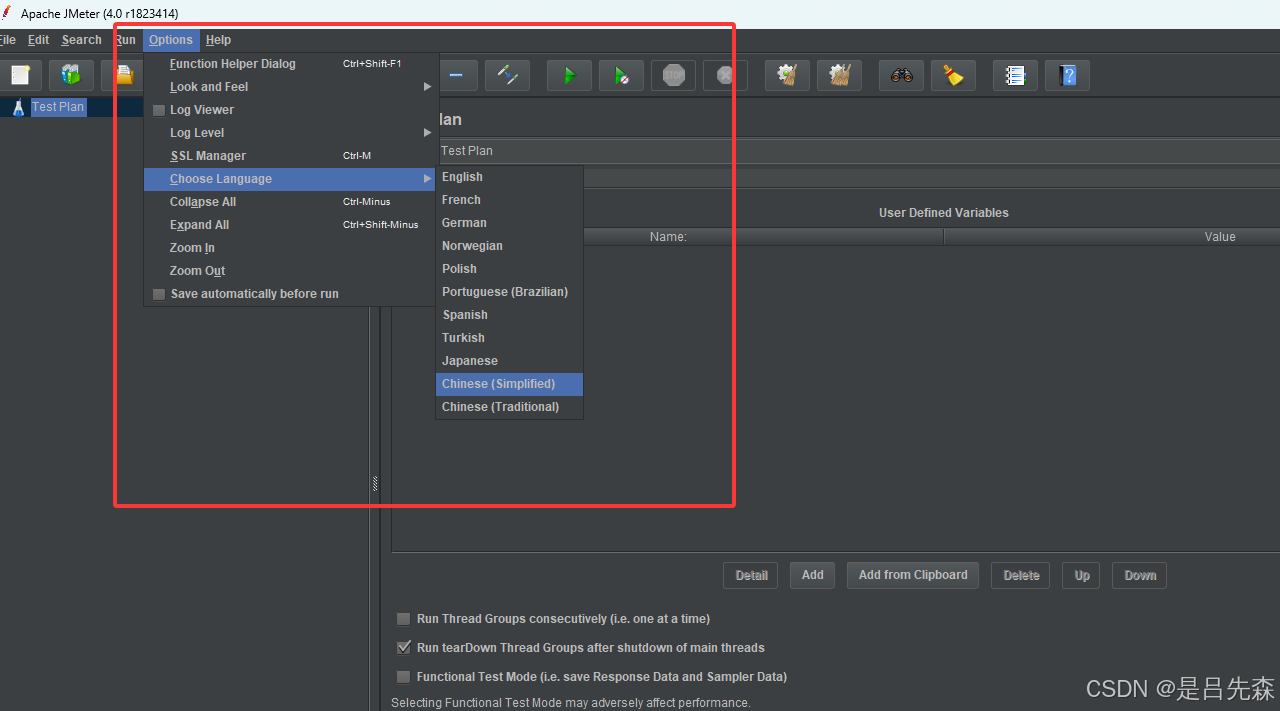
Task: Select Chinese (Traditional) language
Action: tap(510, 407)
